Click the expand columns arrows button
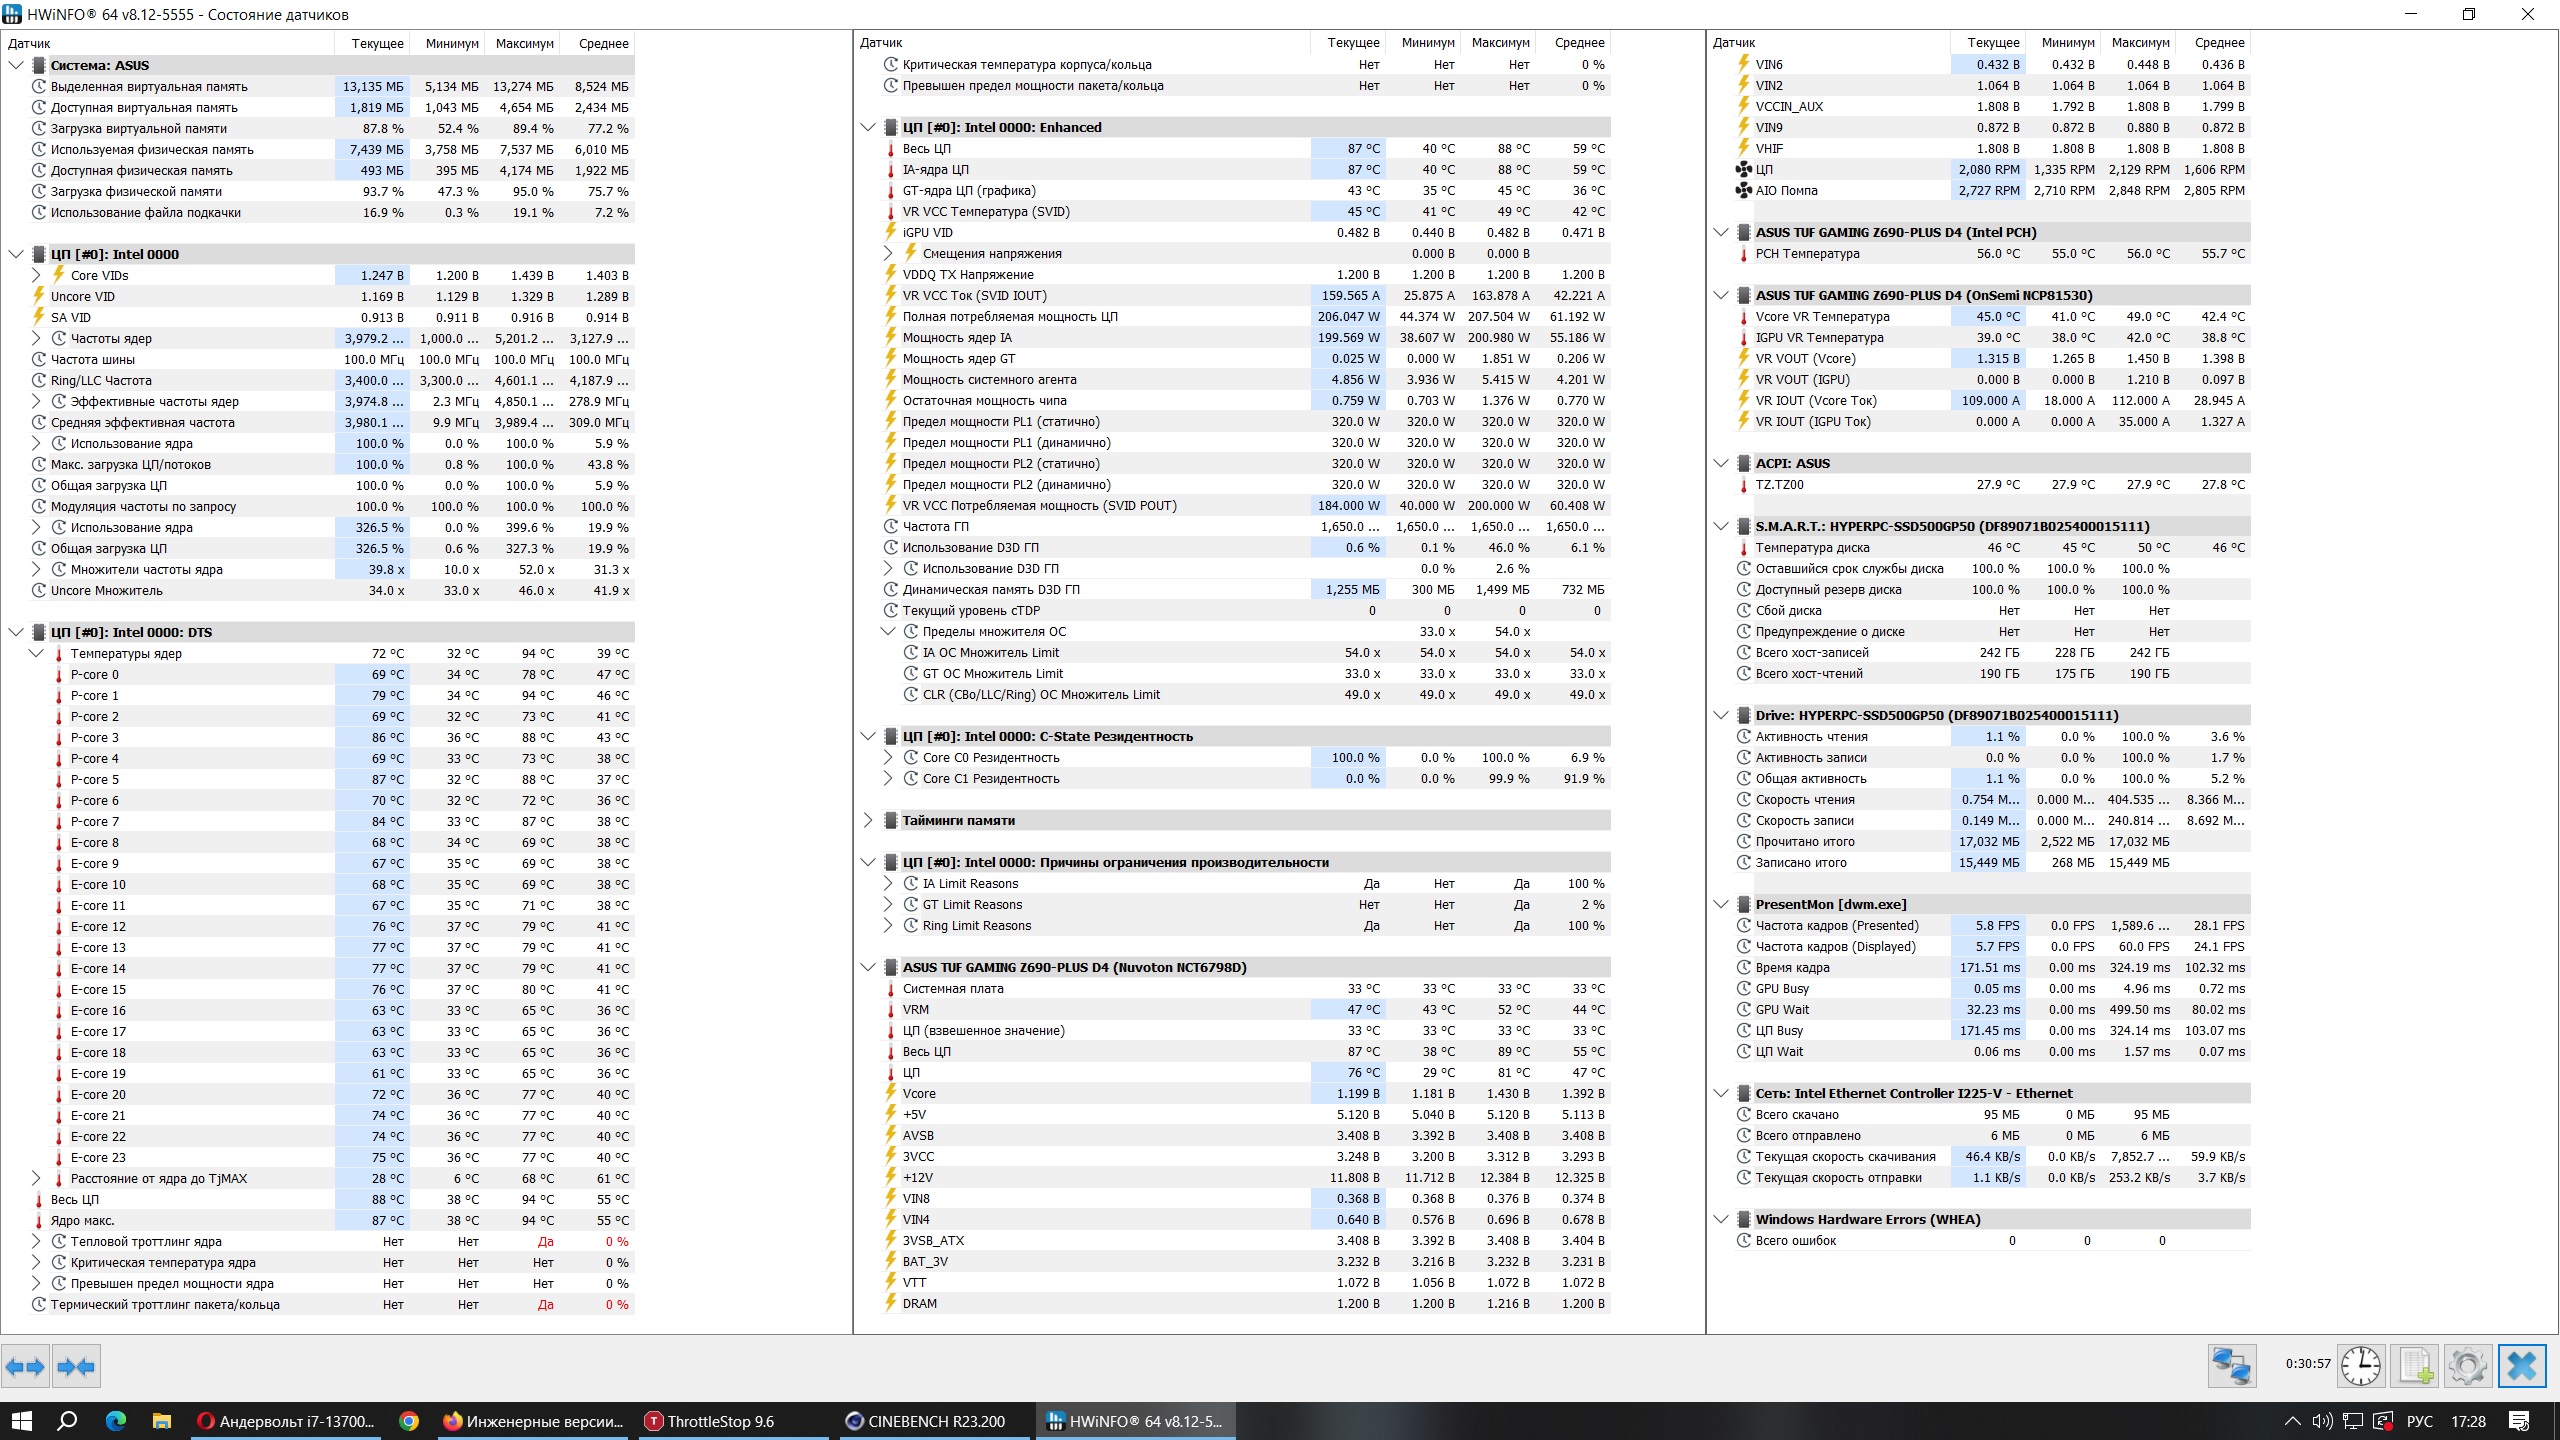The height and width of the screenshot is (1440, 2560). point(25,1366)
